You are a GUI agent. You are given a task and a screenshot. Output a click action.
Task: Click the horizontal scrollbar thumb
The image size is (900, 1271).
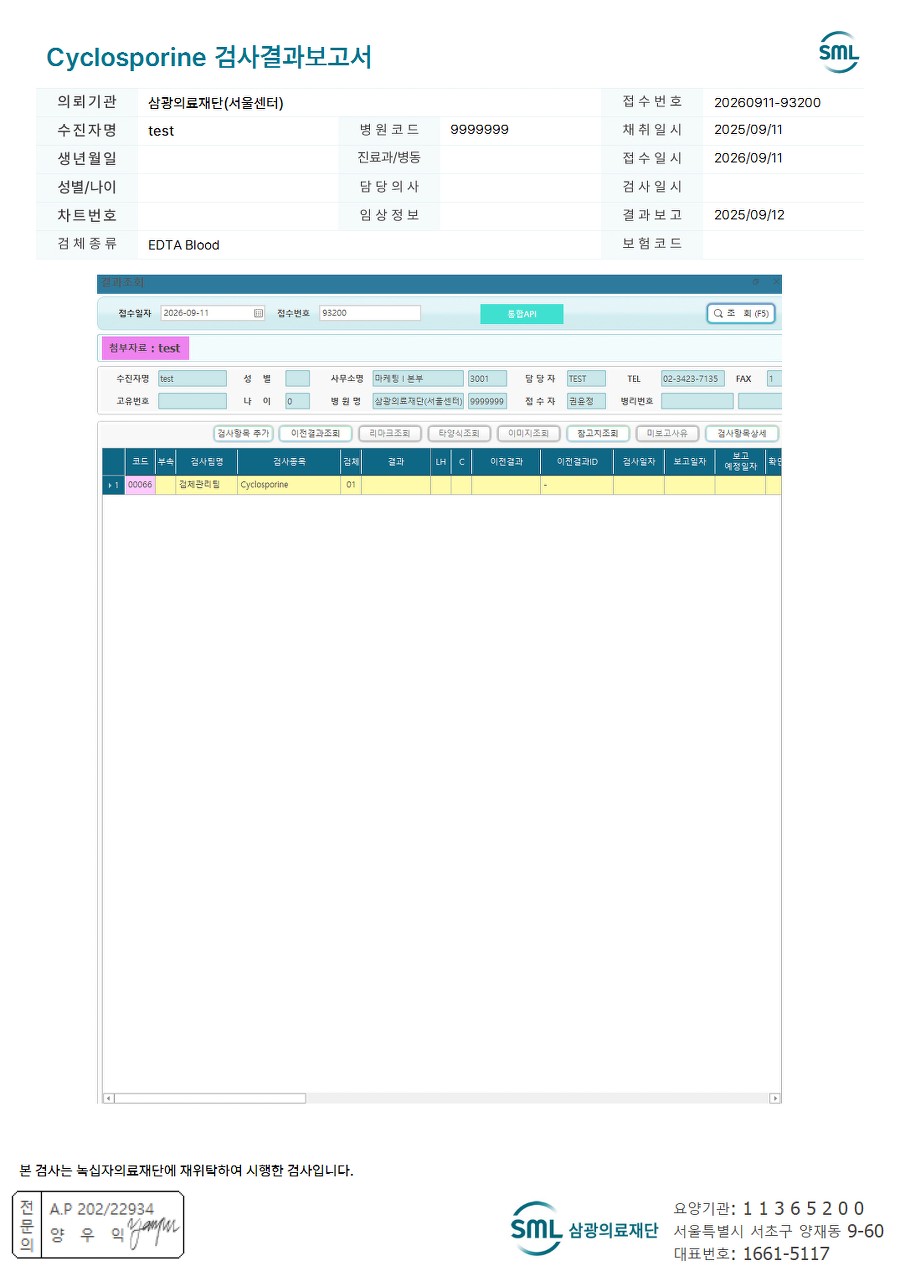click(210, 1098)
